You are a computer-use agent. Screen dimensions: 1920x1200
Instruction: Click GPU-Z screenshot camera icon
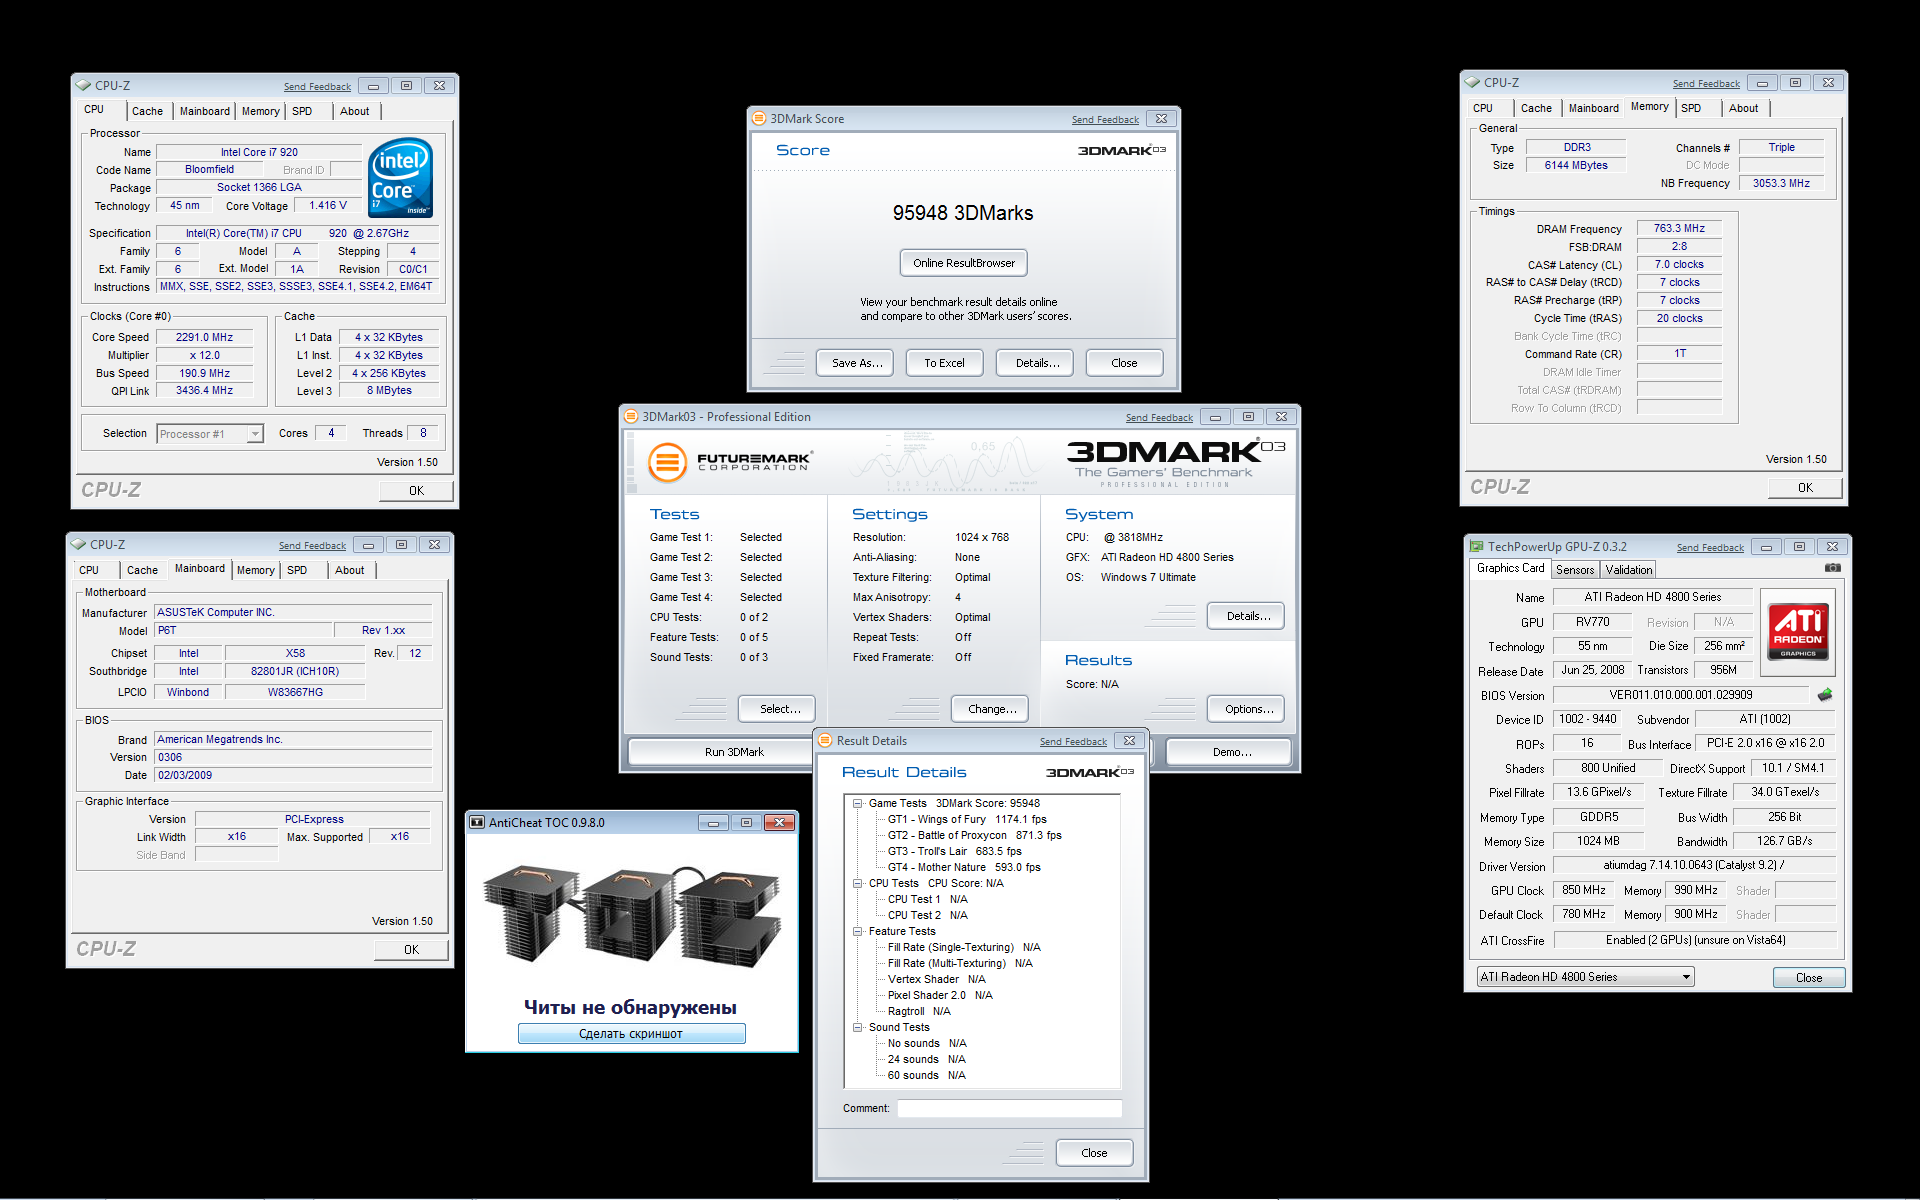click(1832, 568)
